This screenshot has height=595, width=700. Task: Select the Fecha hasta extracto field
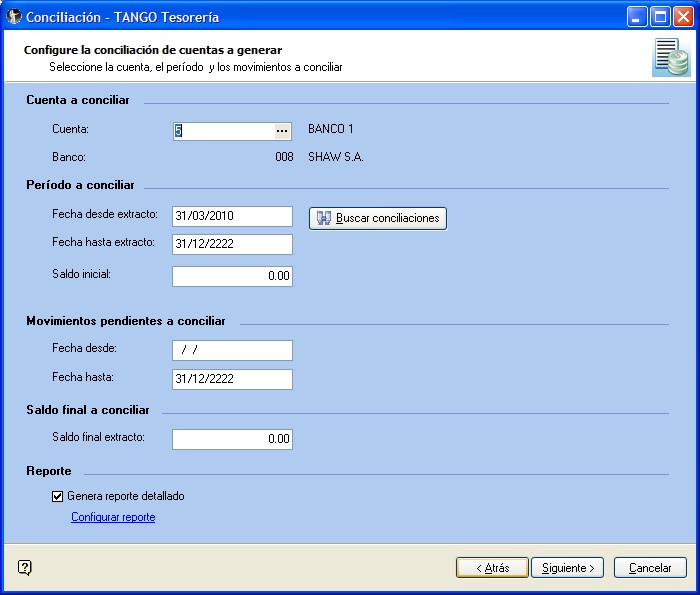(232, 244)
